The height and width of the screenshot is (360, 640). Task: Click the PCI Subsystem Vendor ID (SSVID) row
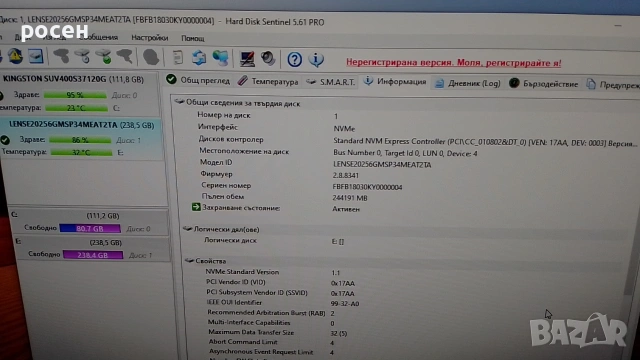[x=280, y=293]
